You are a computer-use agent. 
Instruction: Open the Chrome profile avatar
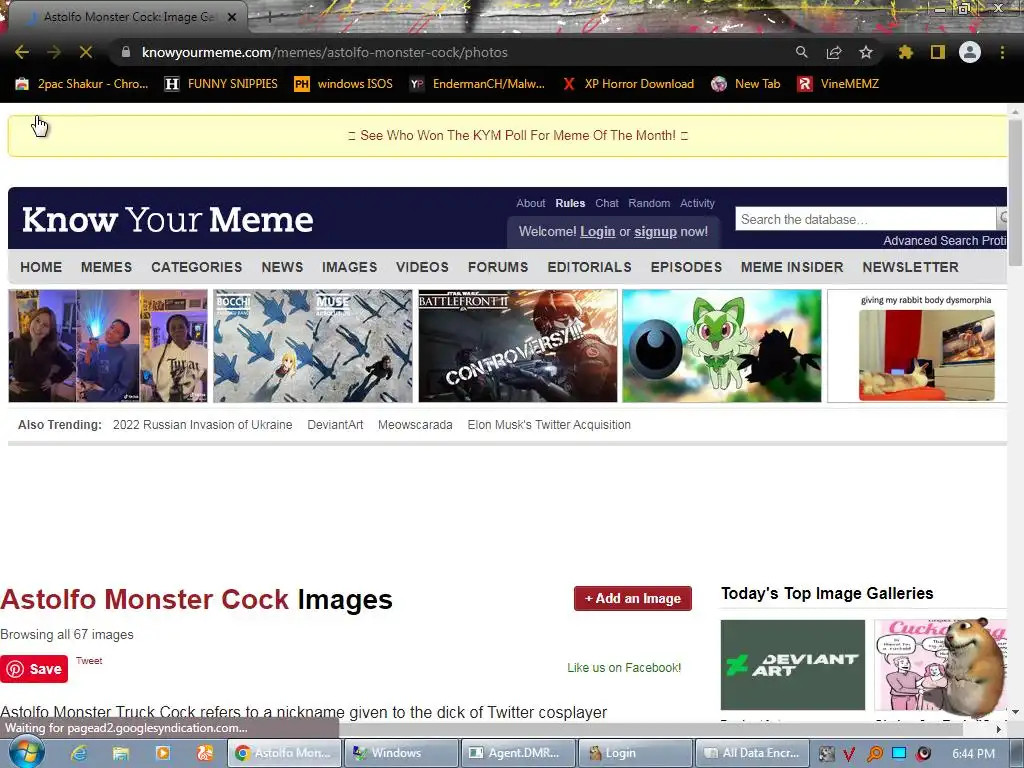970,52
